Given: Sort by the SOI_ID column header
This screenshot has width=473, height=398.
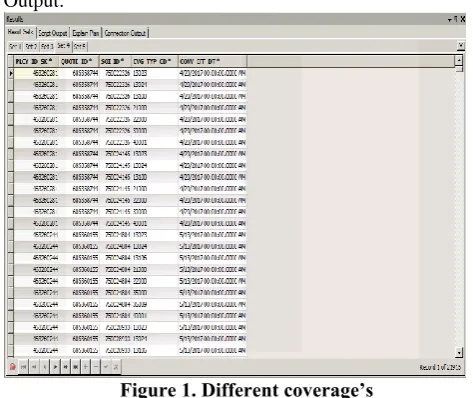Looking at the screenshot, I should (116, 61).
